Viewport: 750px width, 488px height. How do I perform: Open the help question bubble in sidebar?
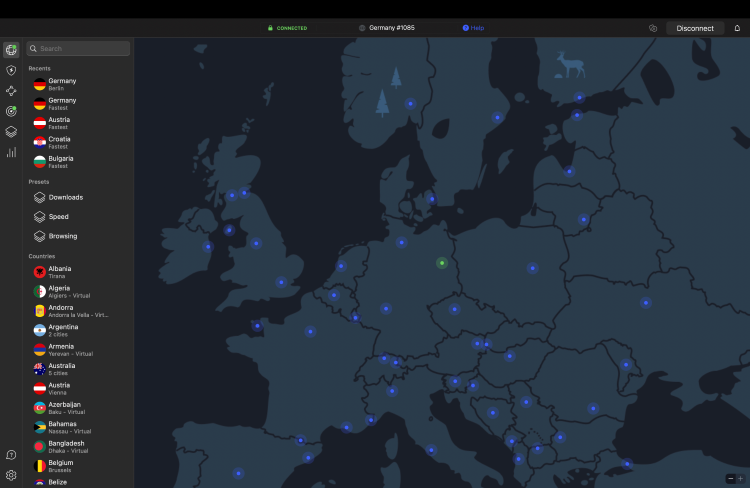tap(11, 455)
